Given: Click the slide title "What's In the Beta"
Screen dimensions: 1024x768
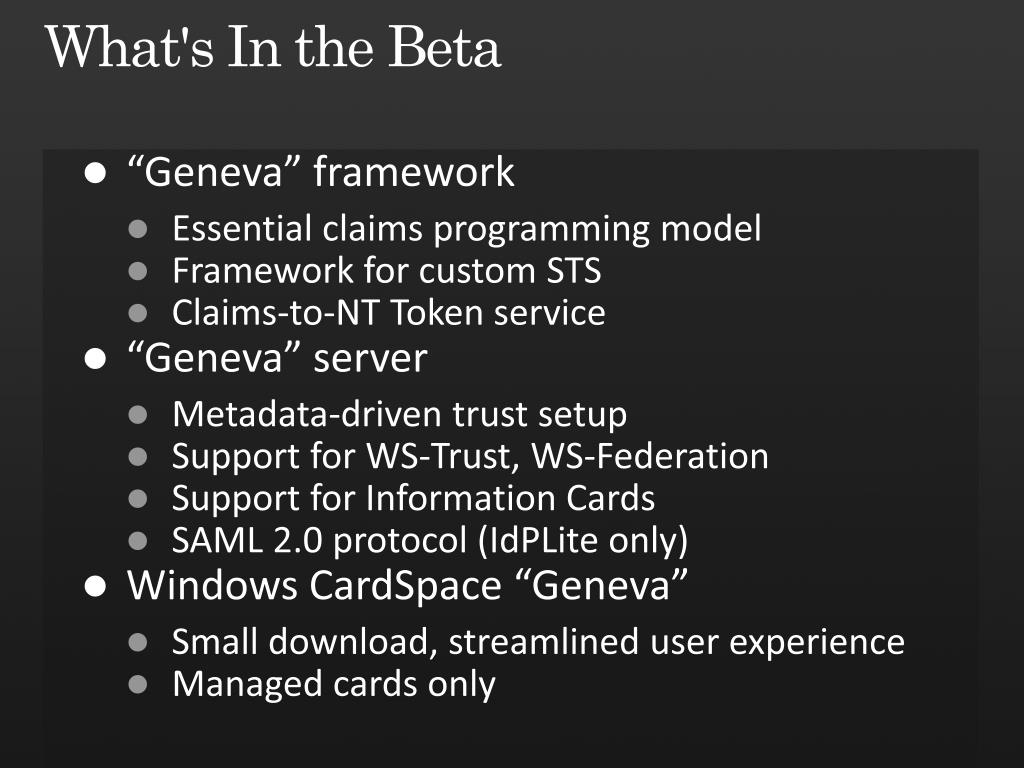Looking at the screenshot, I should point(273,47).
